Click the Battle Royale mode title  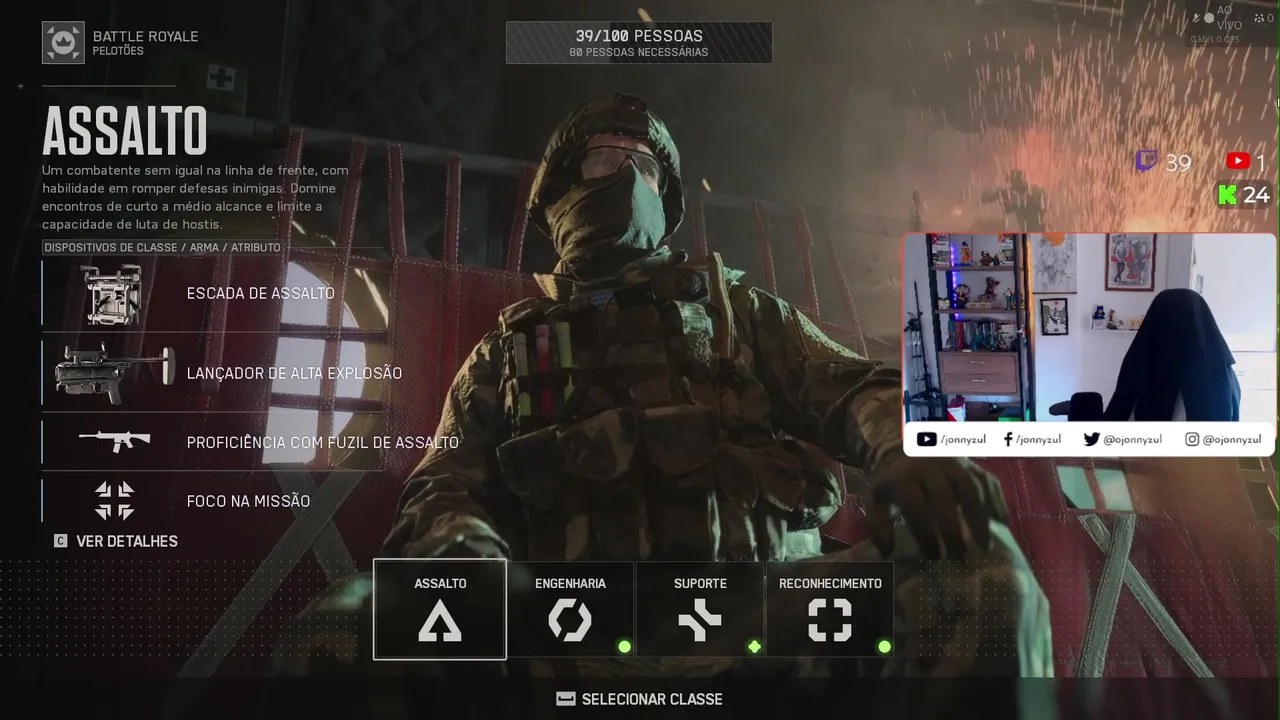click(x=146, y=36)
